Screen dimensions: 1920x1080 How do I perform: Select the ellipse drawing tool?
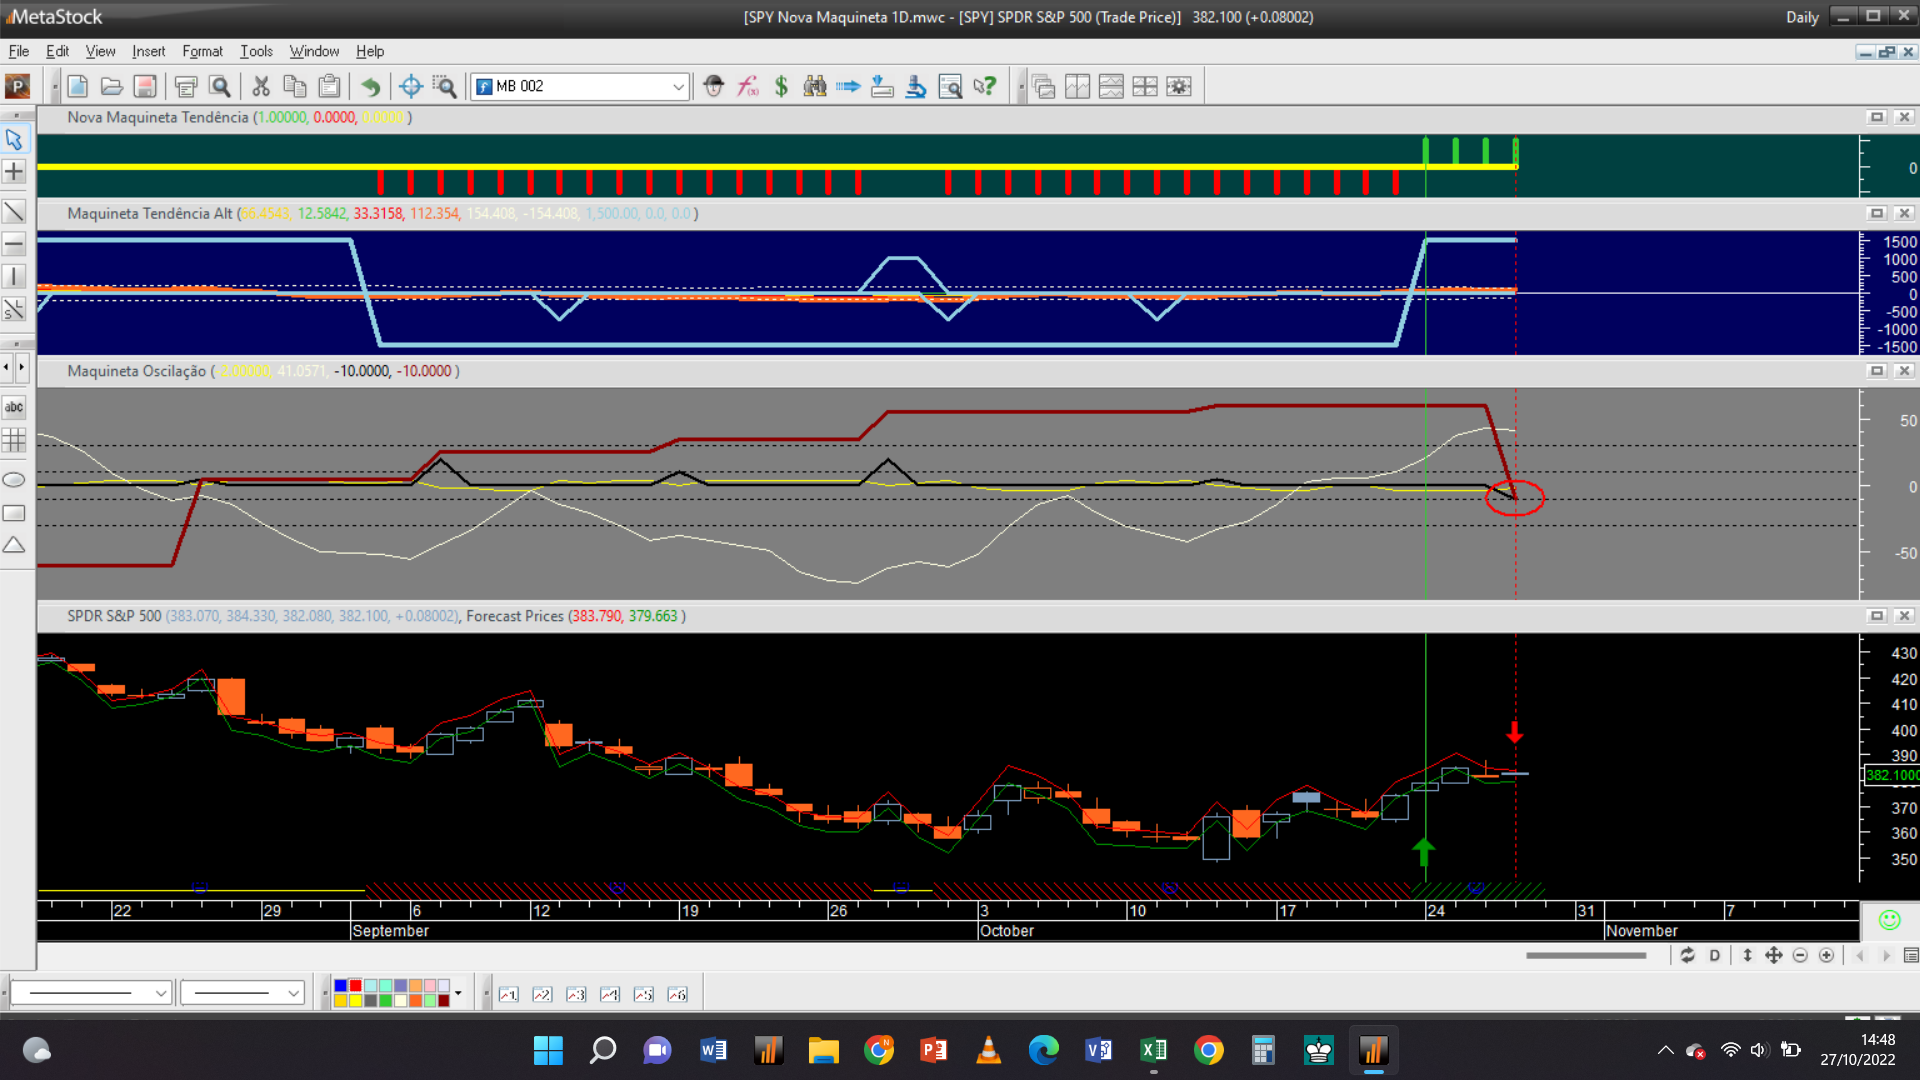click(x=14, y=480)
